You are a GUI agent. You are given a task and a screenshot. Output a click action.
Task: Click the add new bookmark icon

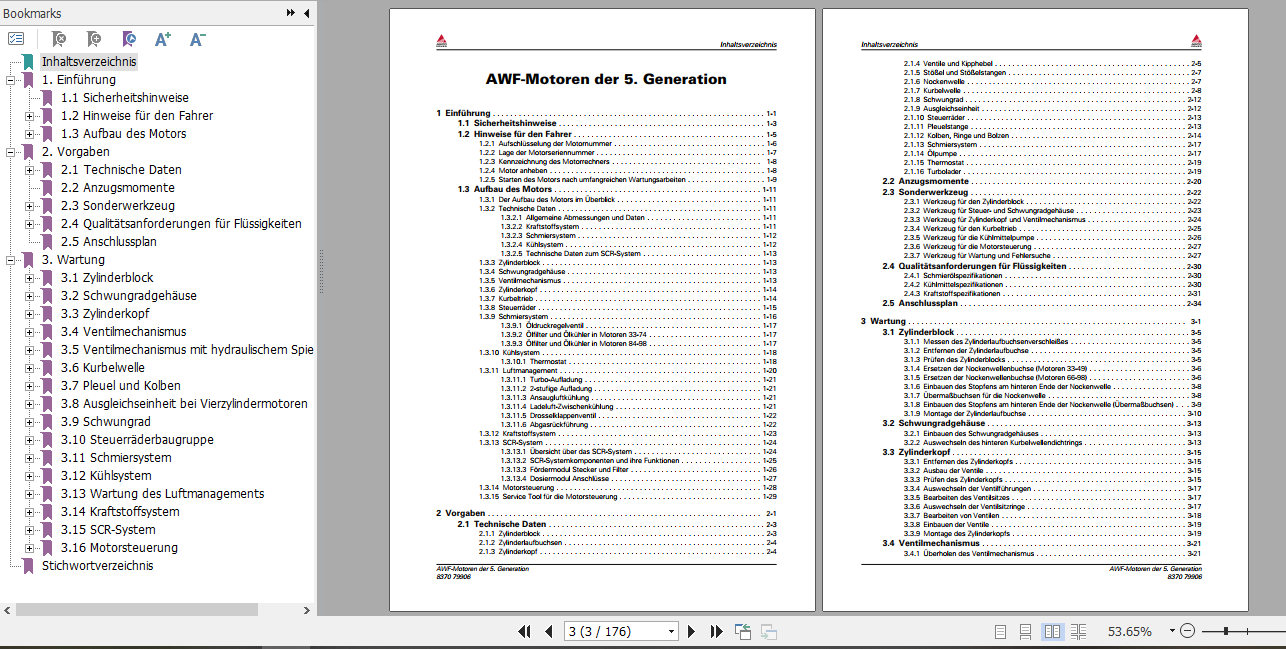point(93,39)
